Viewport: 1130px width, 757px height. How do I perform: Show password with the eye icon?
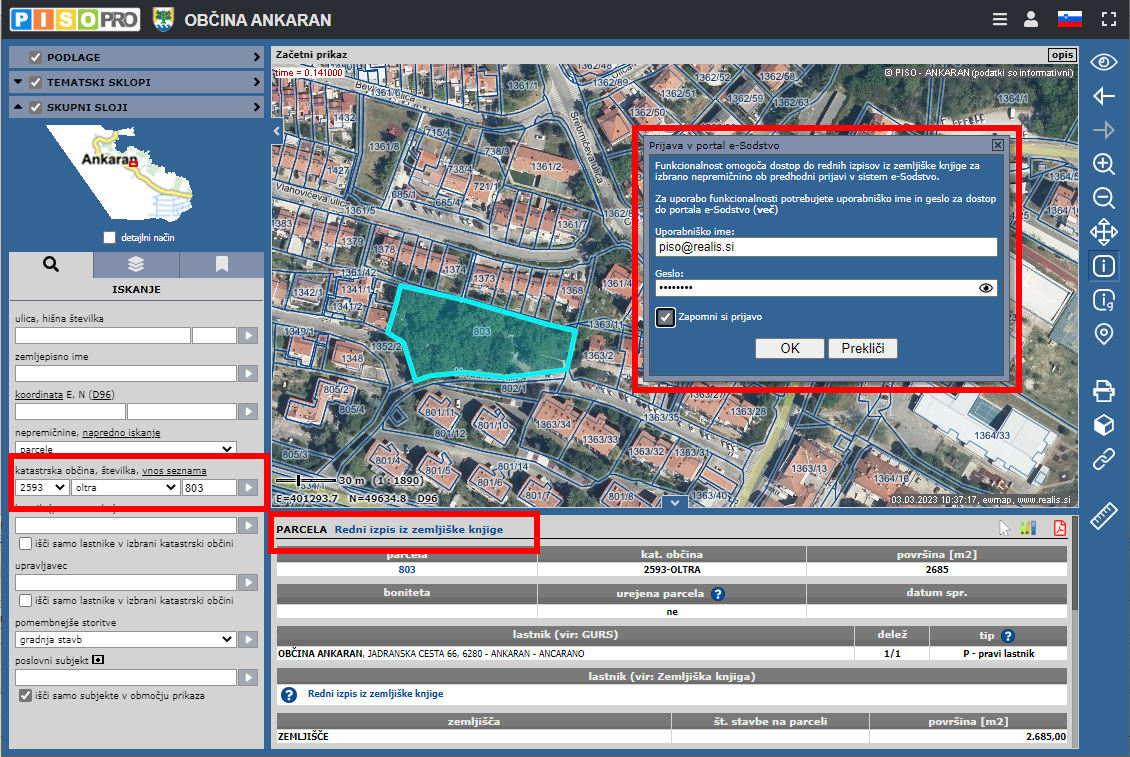point(986,288)
